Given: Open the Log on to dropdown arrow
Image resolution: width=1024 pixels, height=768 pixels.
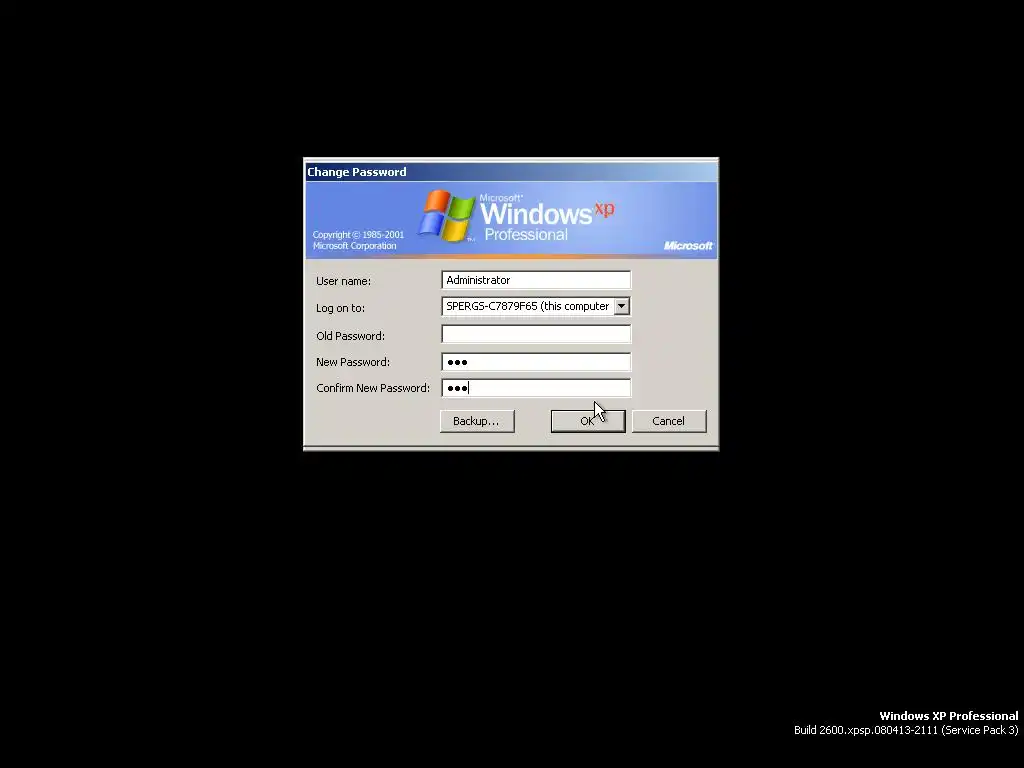Looking at the screenshot, I should tap(622, 306).
